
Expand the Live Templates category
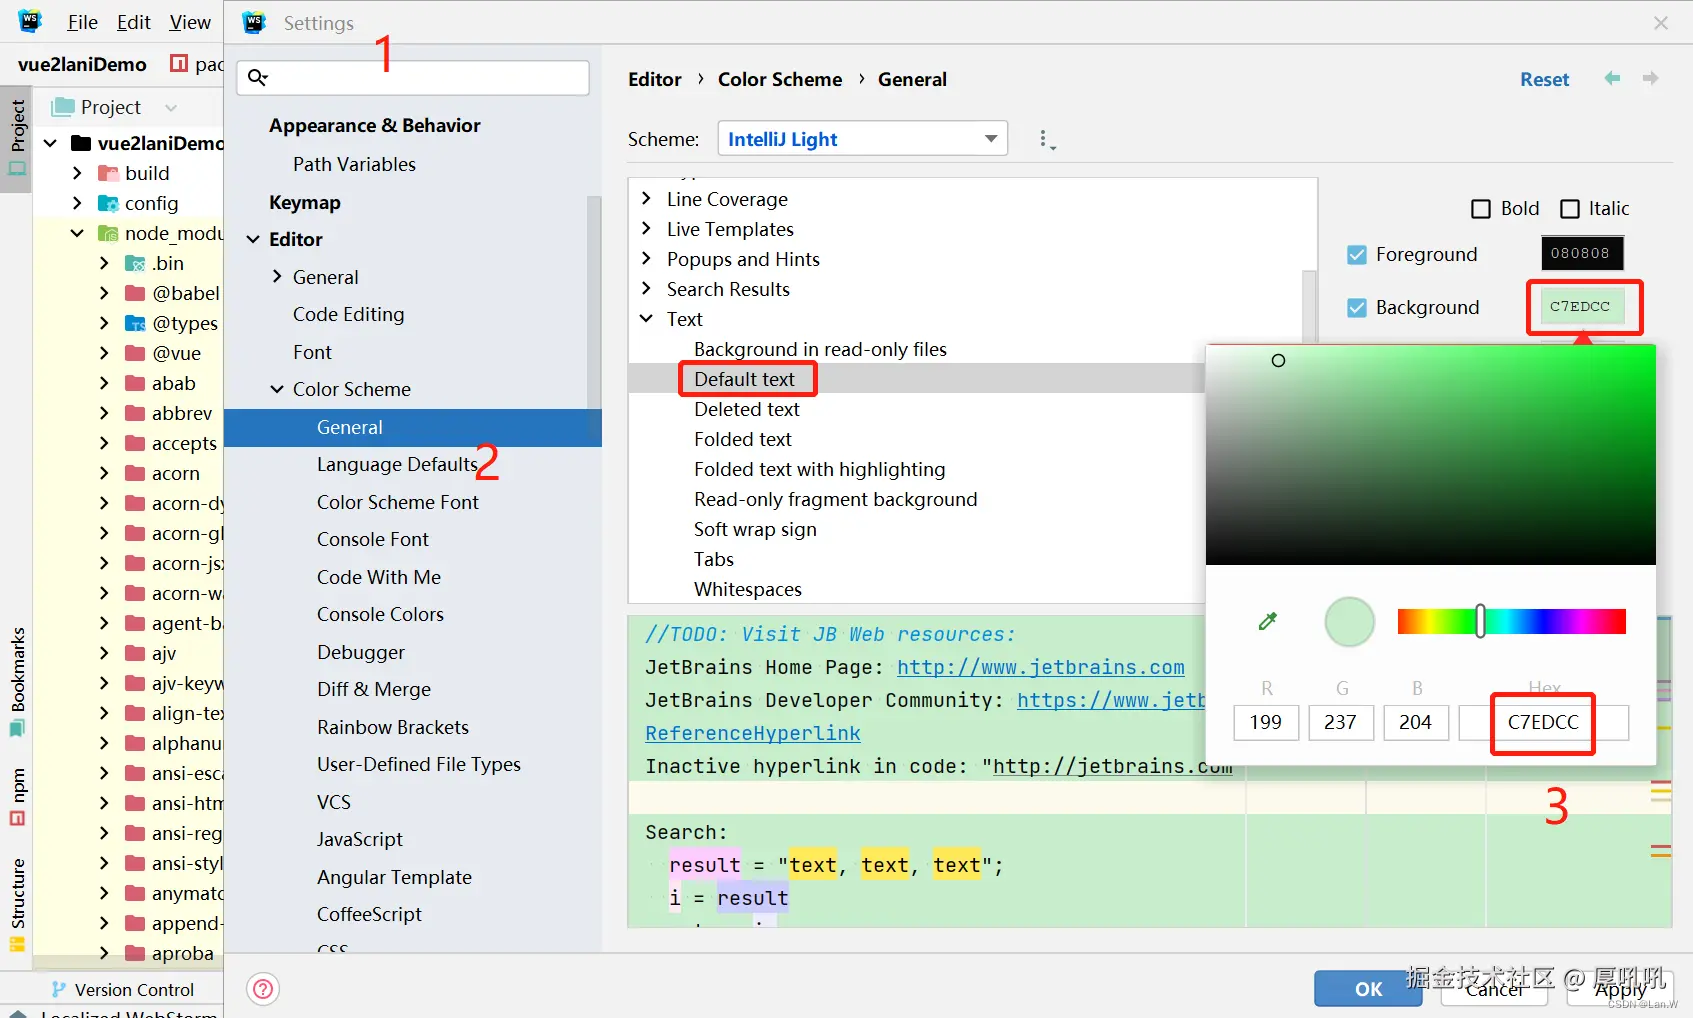click(646, 229)
